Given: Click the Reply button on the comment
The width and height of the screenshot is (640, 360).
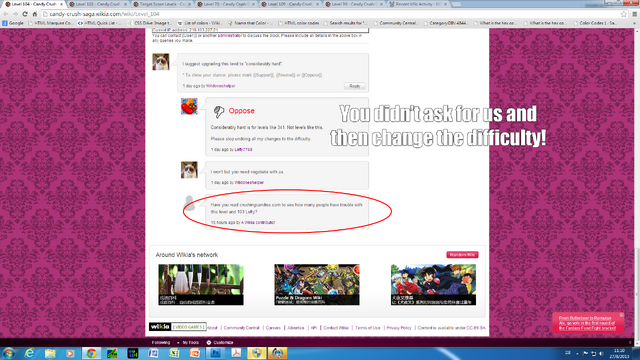Looking at the screenshot, I should point(354,86).
